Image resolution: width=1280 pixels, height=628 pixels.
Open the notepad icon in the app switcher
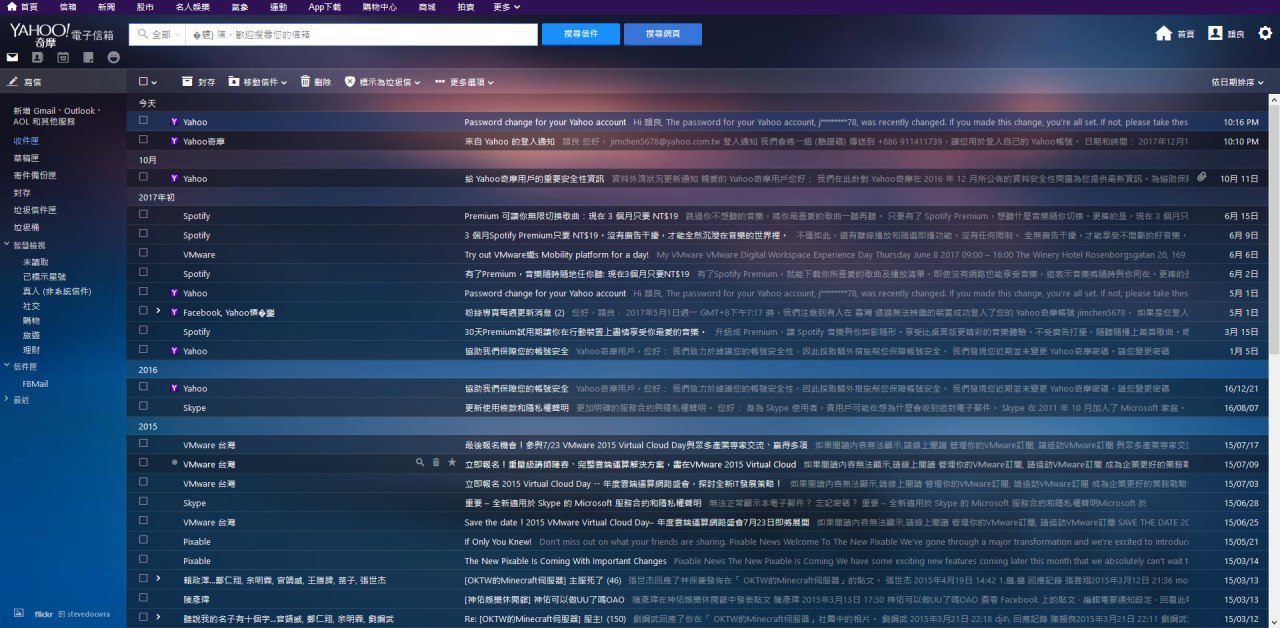click(x=88, y=57)
